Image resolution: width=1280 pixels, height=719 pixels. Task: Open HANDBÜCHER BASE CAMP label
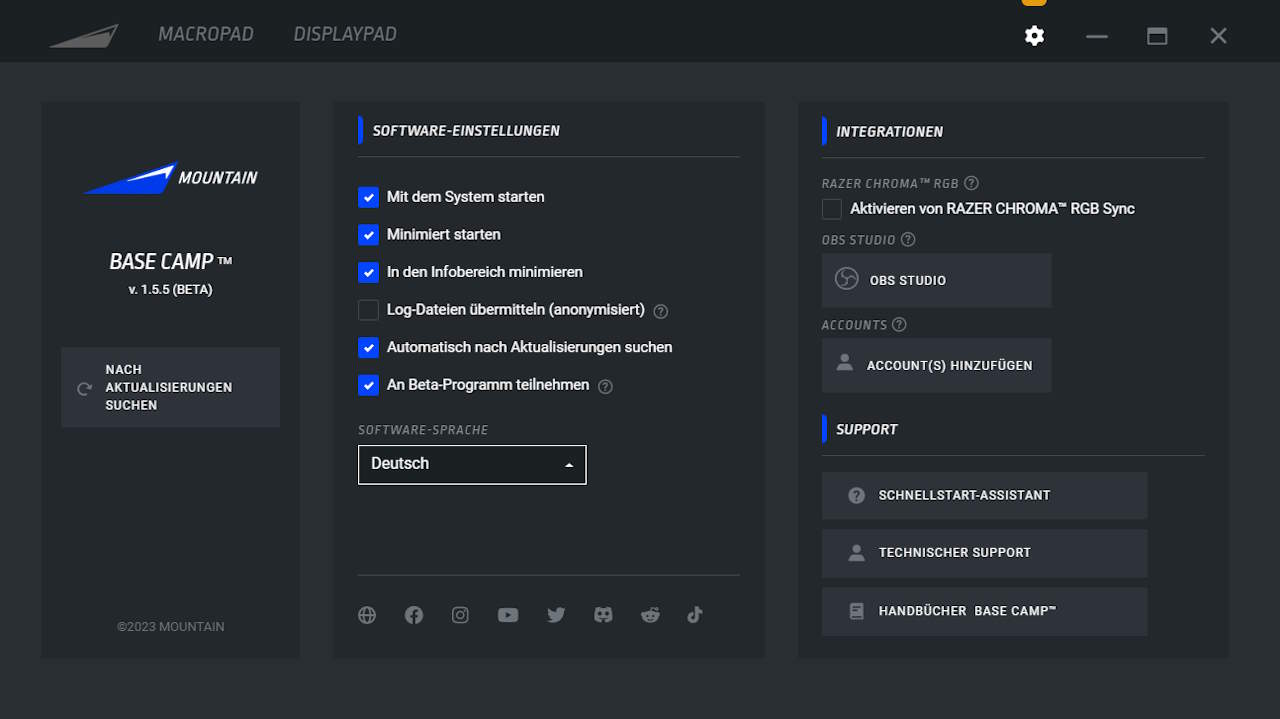(x=967, y=610)
